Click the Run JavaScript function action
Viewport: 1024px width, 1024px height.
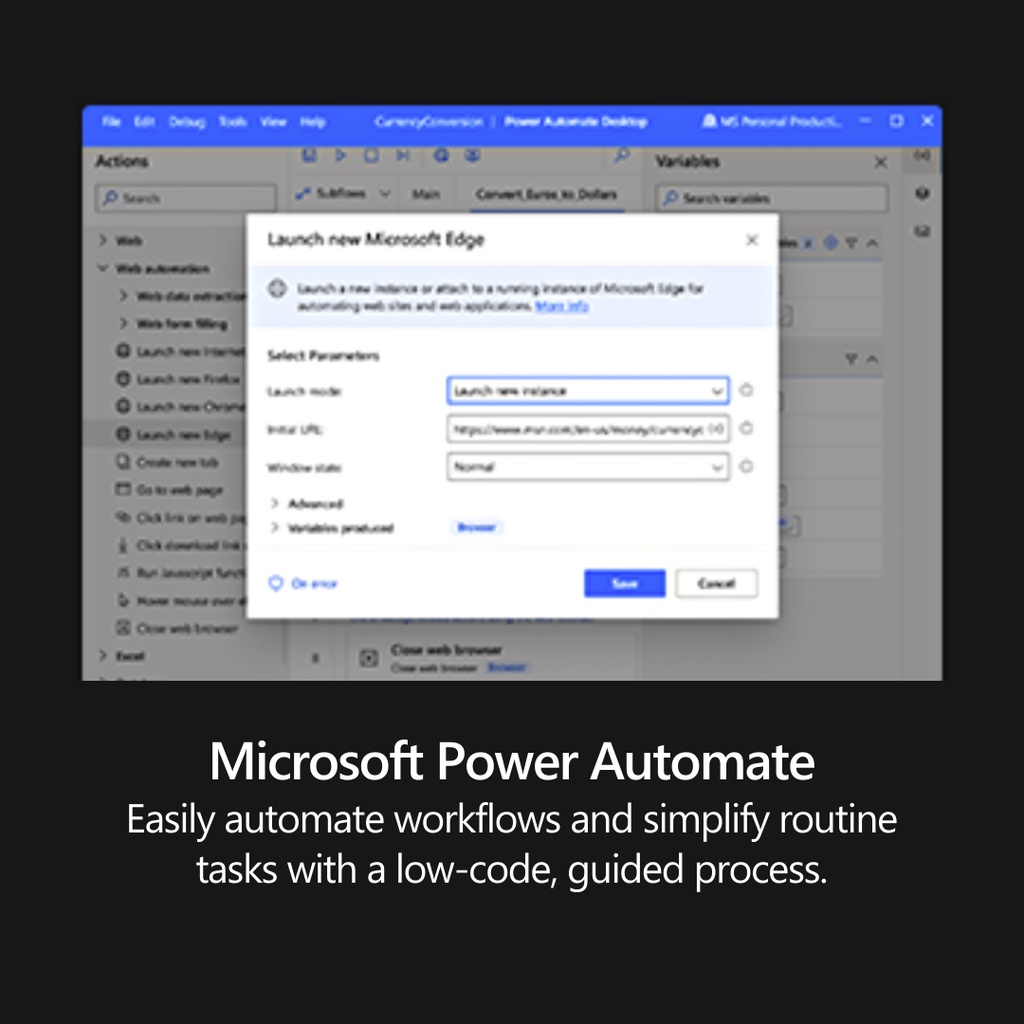coord(181,573)
